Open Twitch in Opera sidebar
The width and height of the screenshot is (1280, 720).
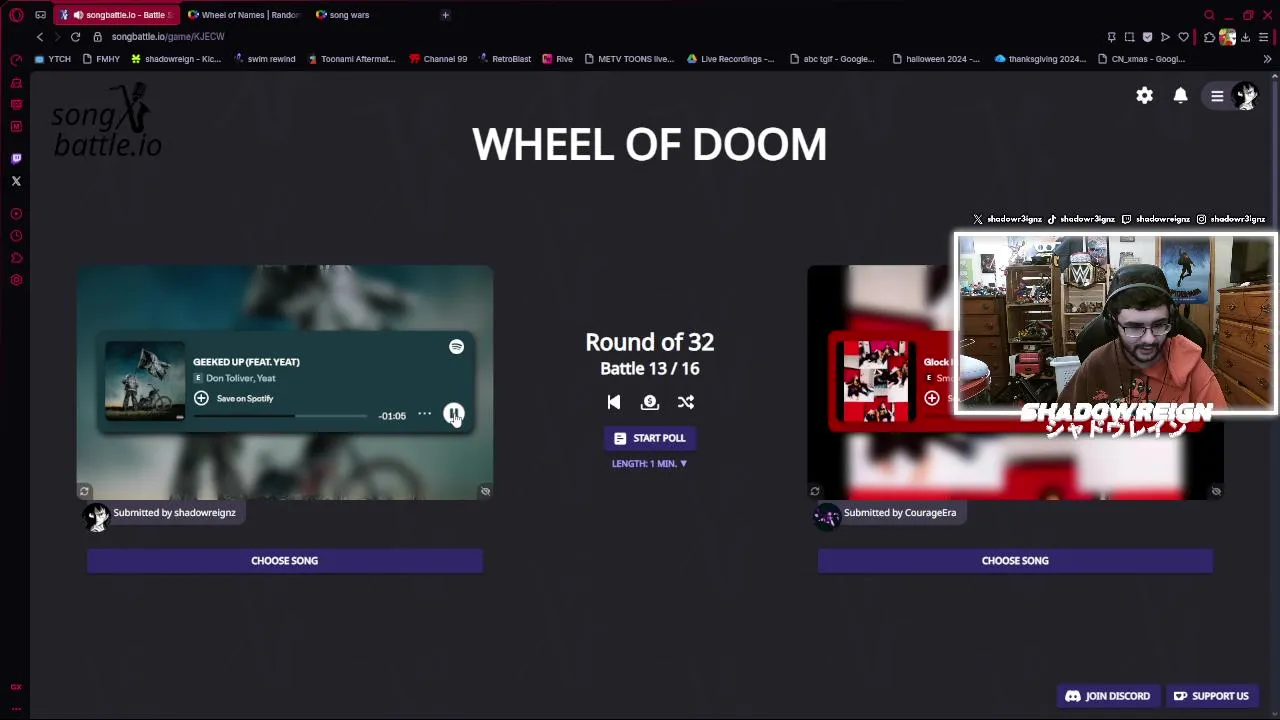(16, 159)
